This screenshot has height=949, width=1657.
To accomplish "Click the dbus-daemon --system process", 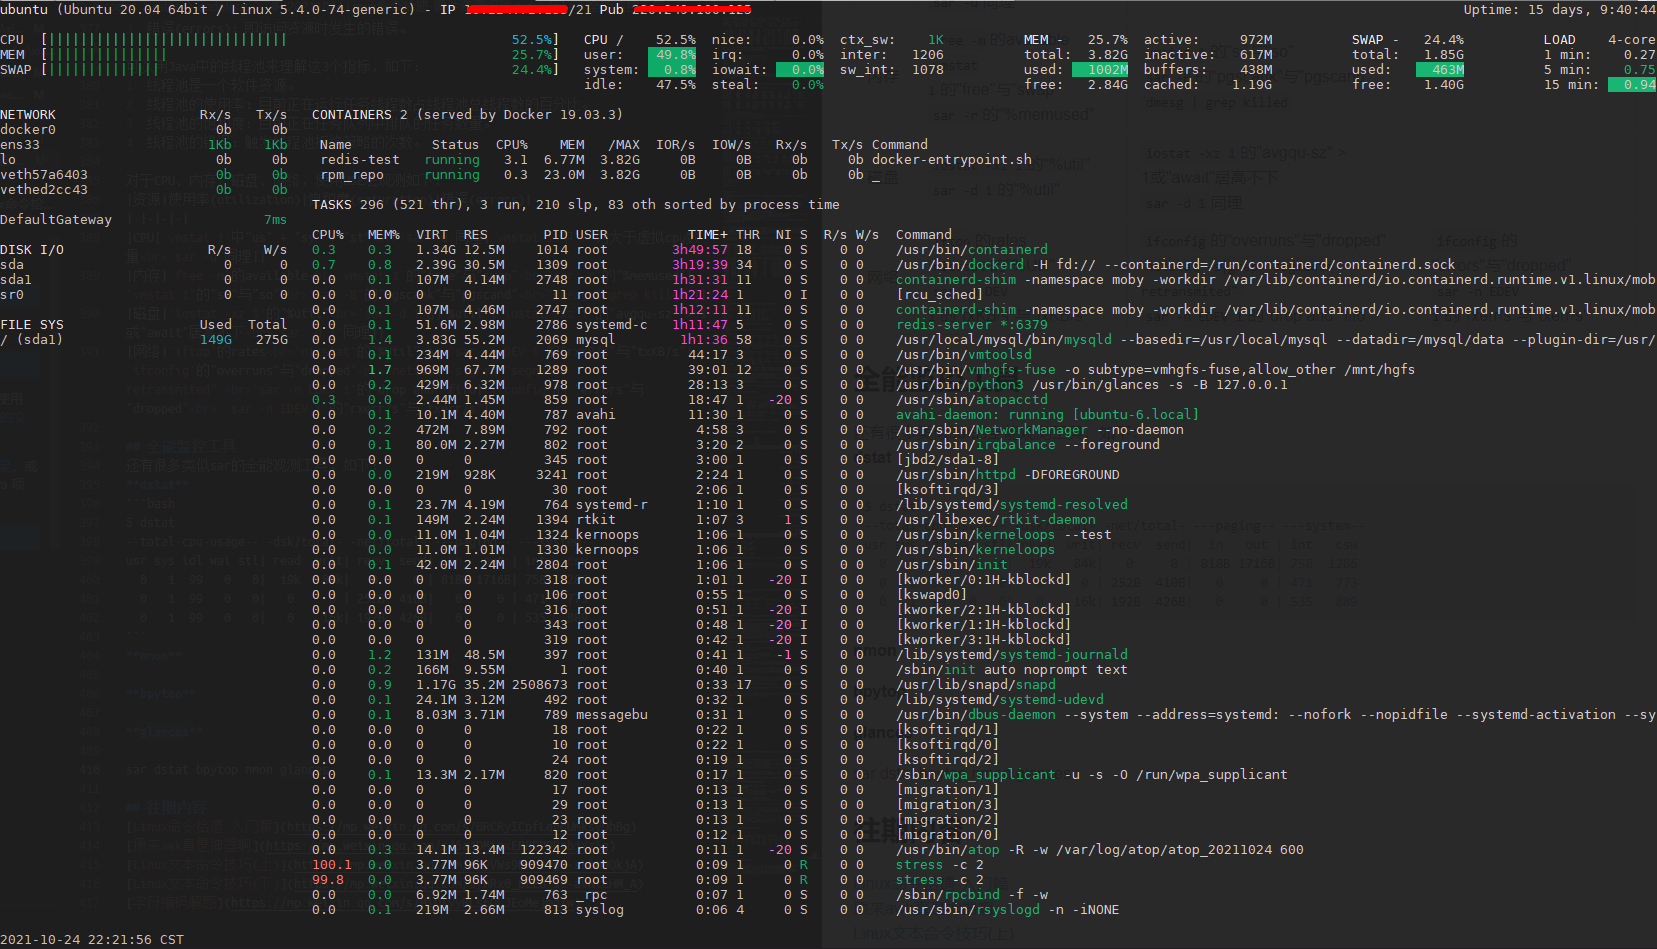I will [1276, 715].
